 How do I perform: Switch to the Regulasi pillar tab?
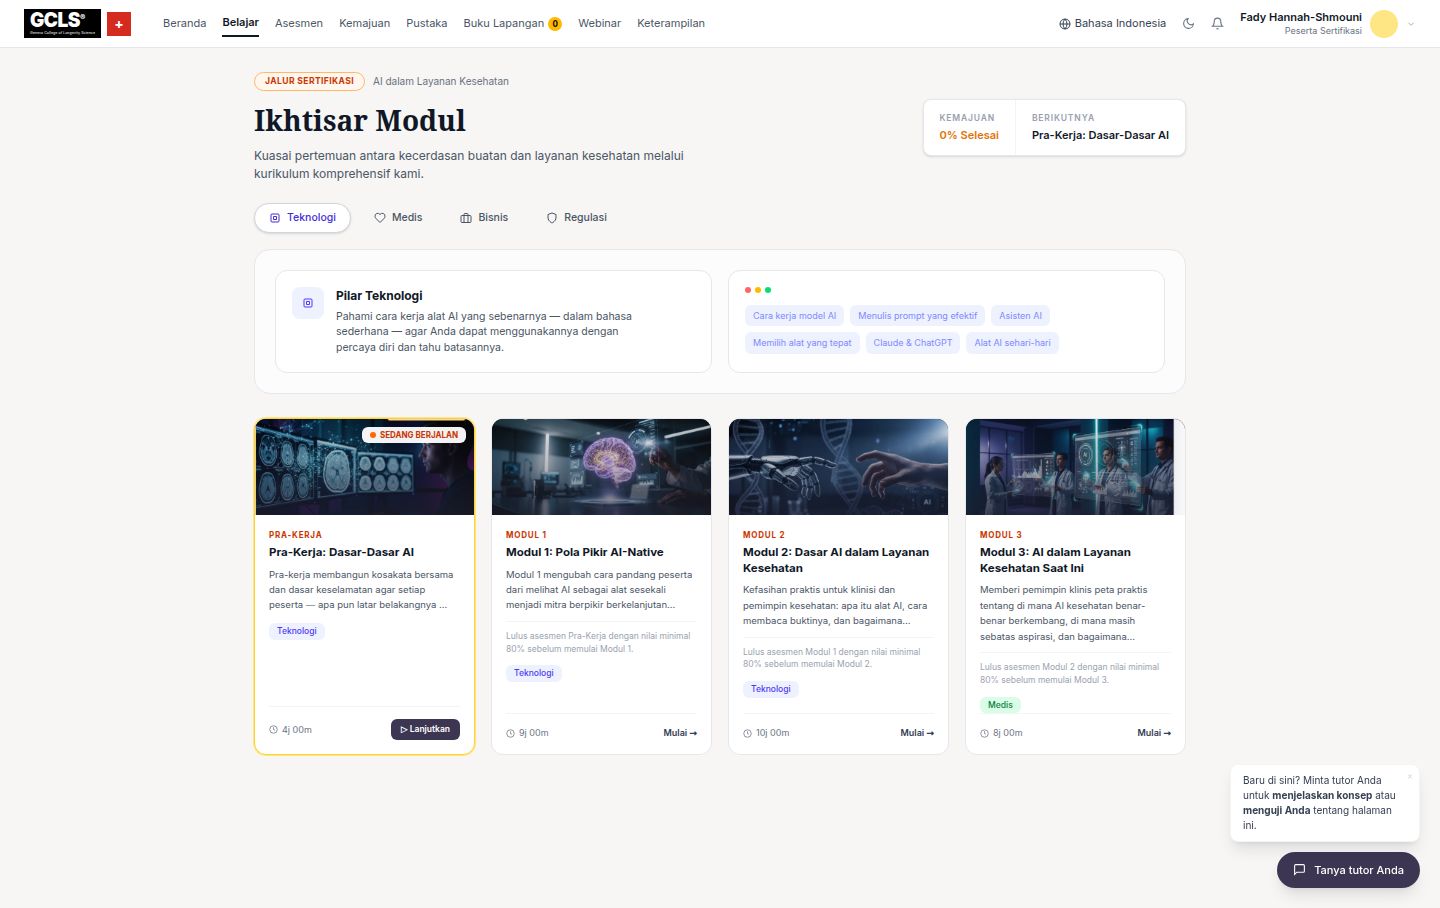(576, 218)
